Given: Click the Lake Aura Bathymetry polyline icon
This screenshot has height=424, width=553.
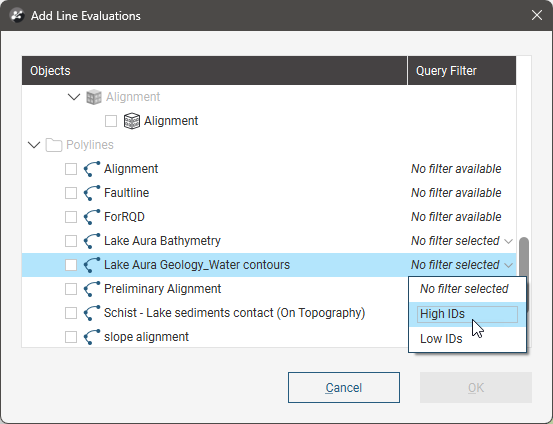Looking at the screenshot, I should (x=92, y=241).
